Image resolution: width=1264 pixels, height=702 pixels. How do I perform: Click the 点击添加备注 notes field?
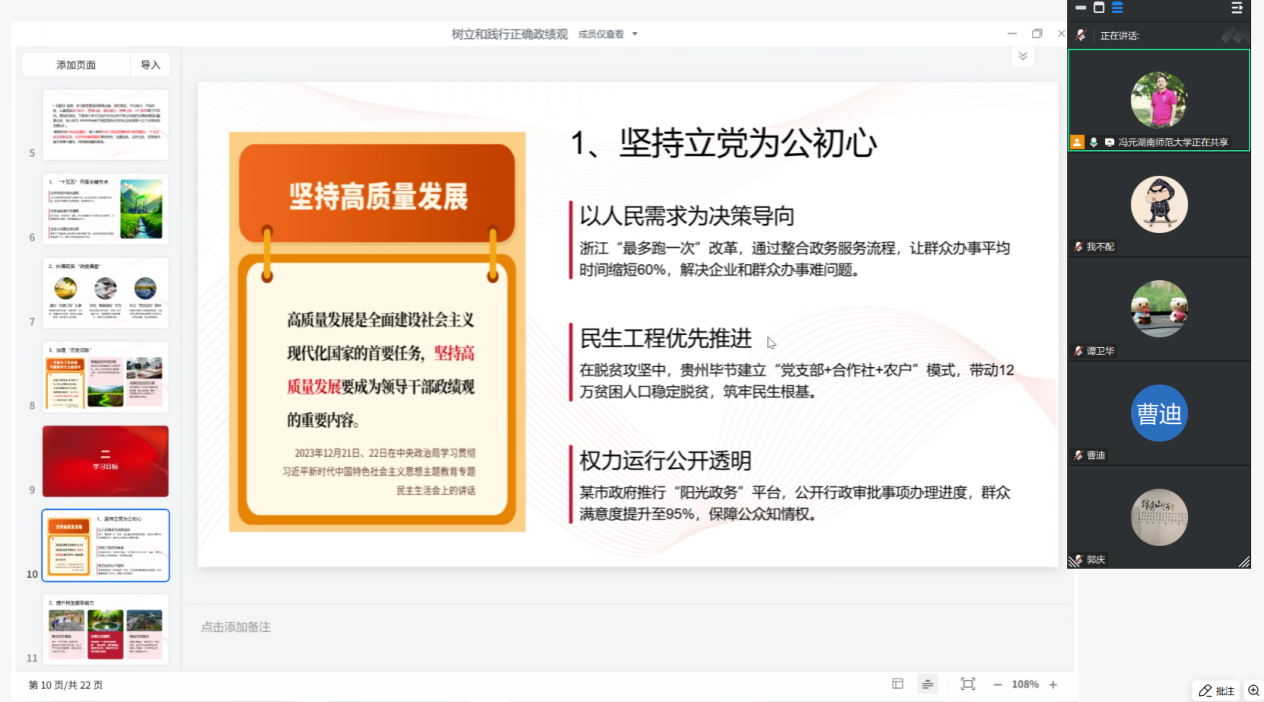tap(236, 627)
